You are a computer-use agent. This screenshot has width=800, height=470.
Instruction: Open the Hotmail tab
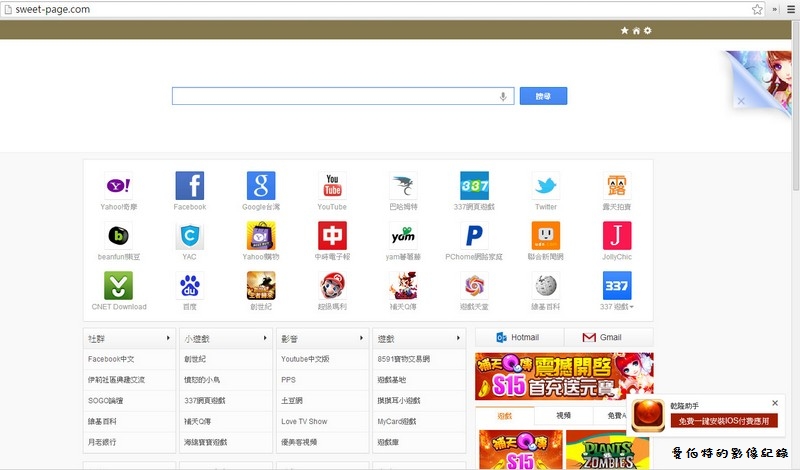pos(519,337)
